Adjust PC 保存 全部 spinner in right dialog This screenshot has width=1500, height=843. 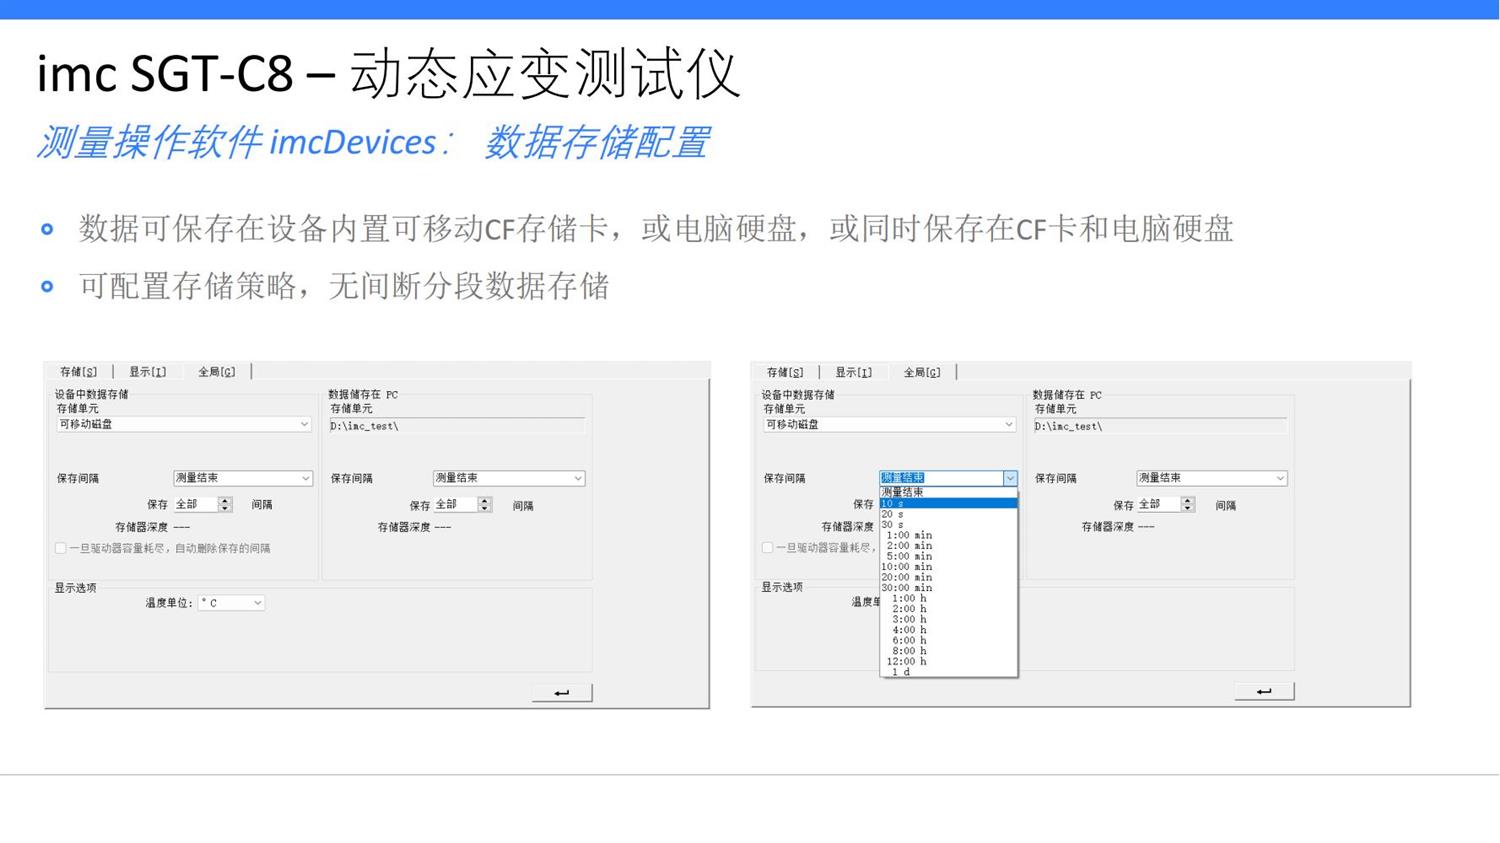coord(1188,504)
